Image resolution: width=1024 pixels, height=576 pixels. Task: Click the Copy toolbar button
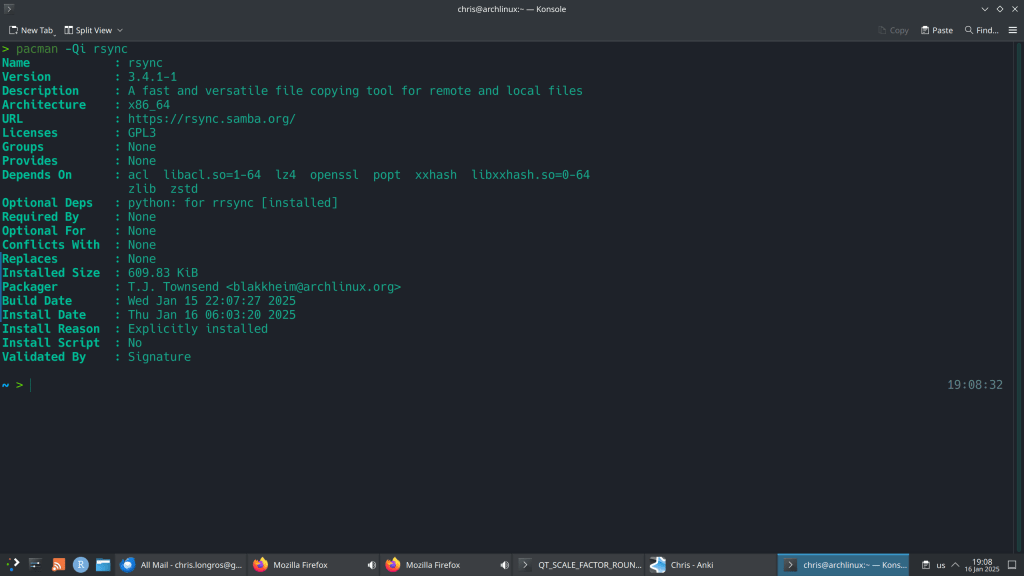pyautogui.click(x=893, y=30)
